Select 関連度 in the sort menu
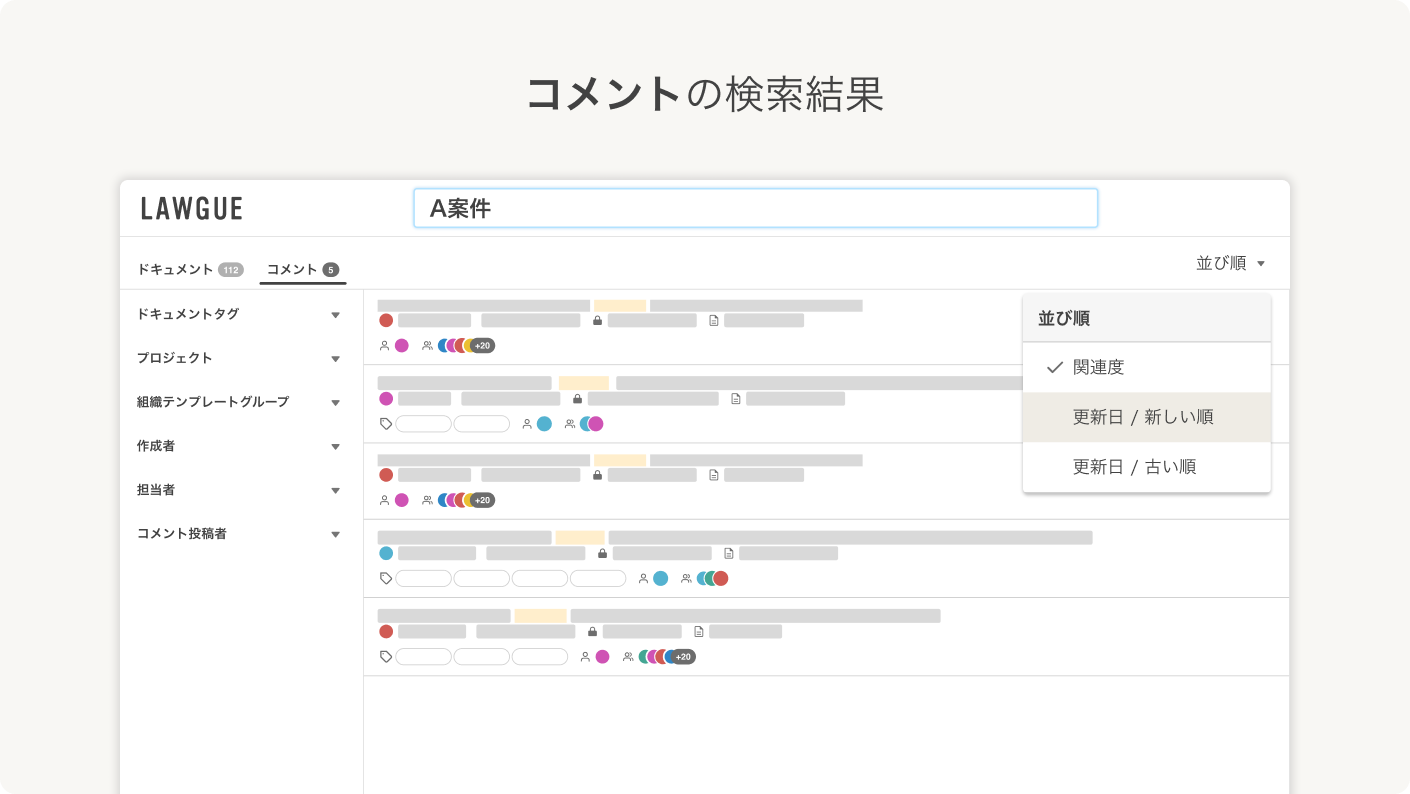This screenshot has width=1410, height=794. pos(1098,367)
